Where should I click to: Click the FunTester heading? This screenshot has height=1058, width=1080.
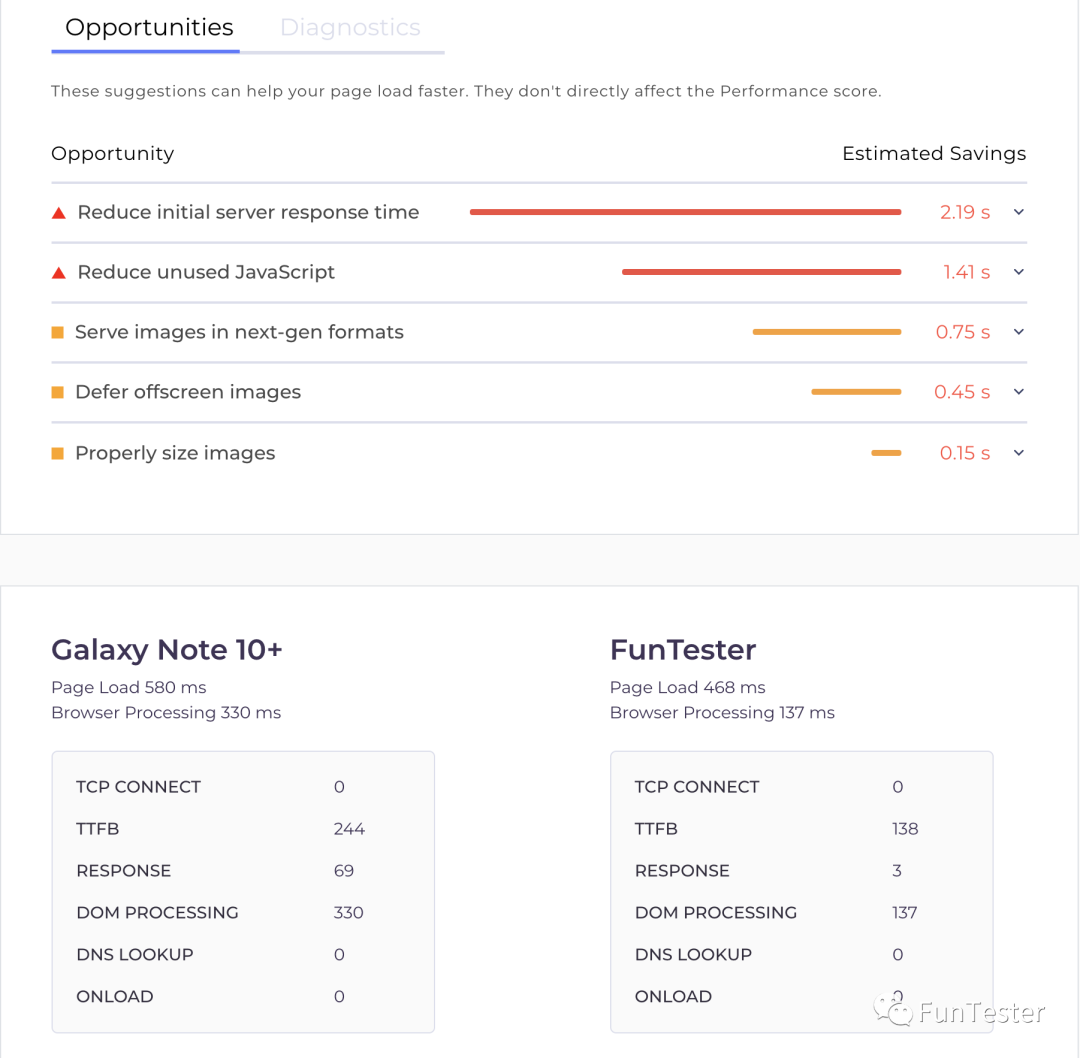(x=683, y=650)
